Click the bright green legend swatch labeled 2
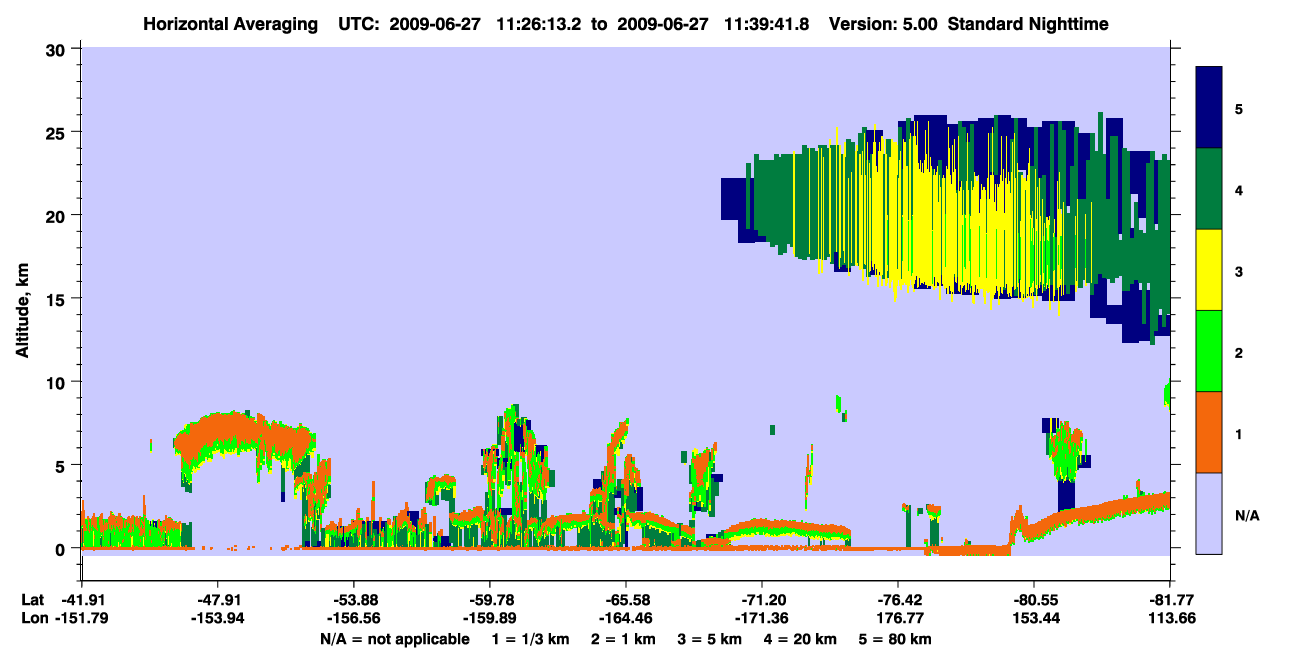Screen dimensions: 1300x667 (1209, 350)
